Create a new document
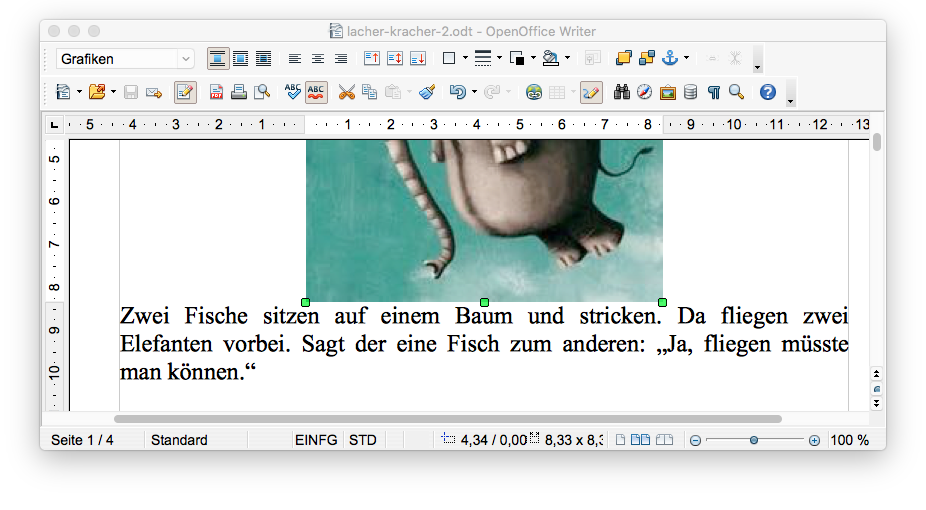This screenshot has height=510, width=926. point(63,92)
